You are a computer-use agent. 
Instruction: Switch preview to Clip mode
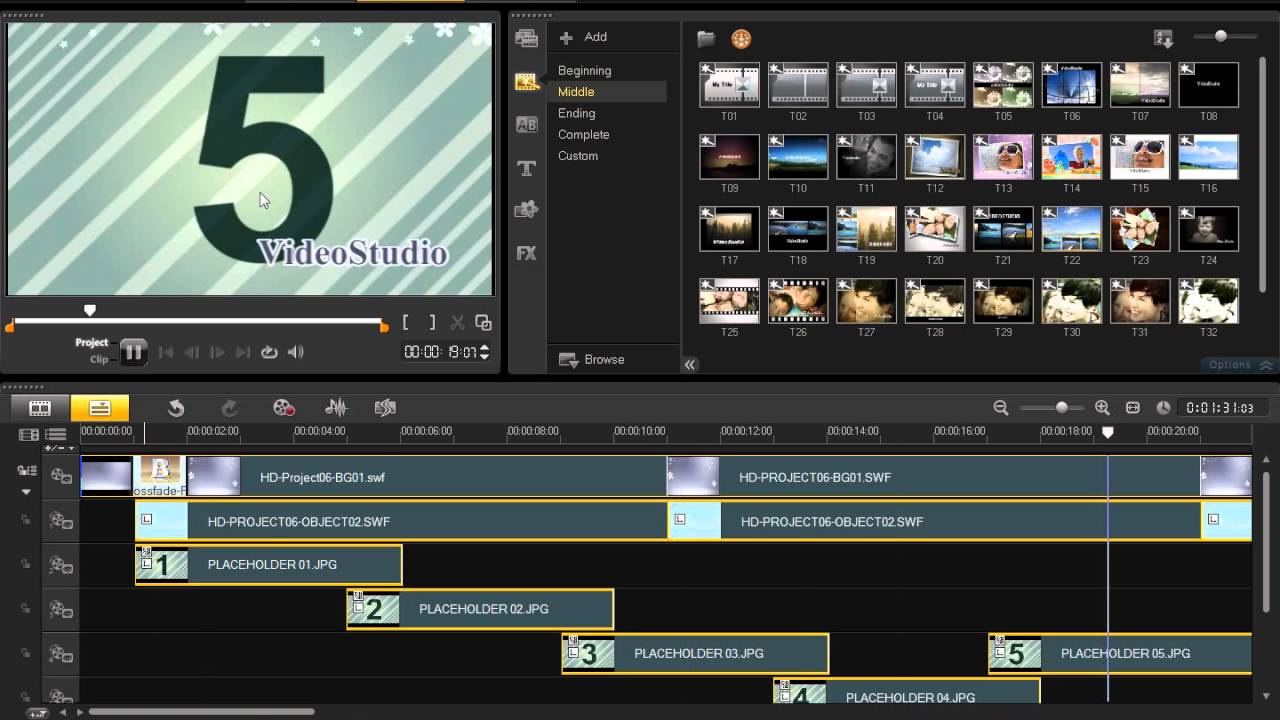pyautogui.click(x=99, y=359)
